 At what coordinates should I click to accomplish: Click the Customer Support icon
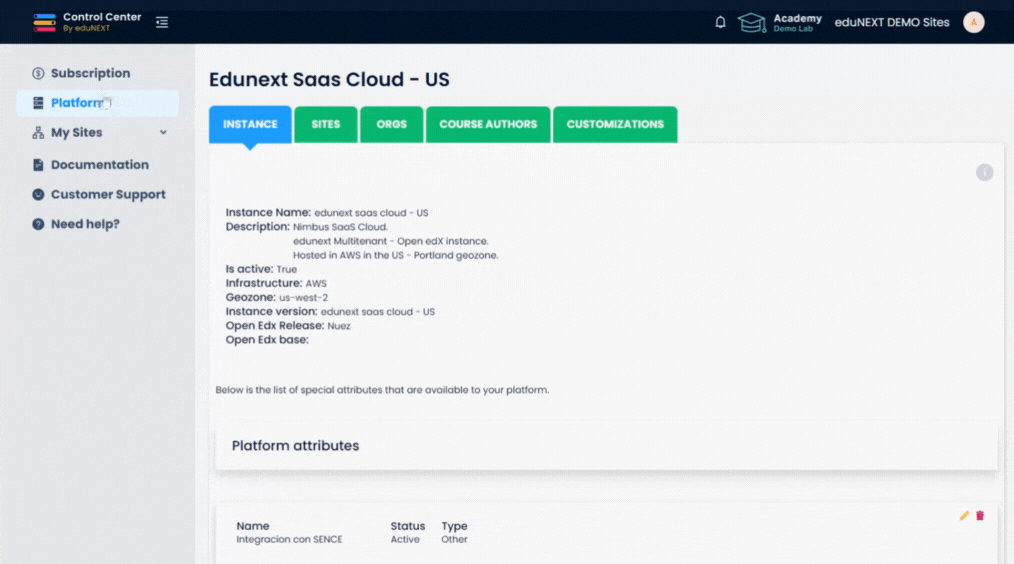tap(38, 195)
